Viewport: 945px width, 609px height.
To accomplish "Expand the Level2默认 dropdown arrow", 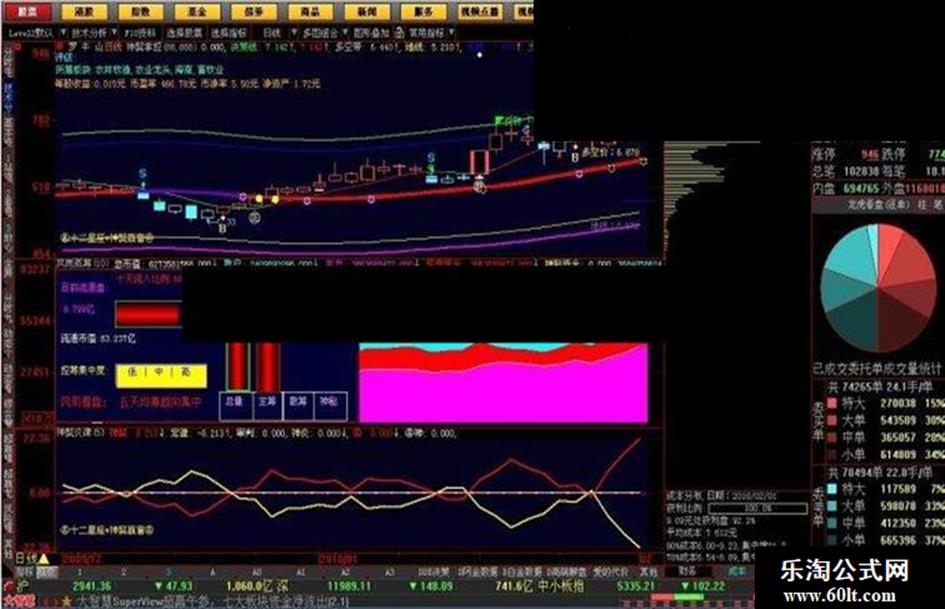I will coord(61,32).
